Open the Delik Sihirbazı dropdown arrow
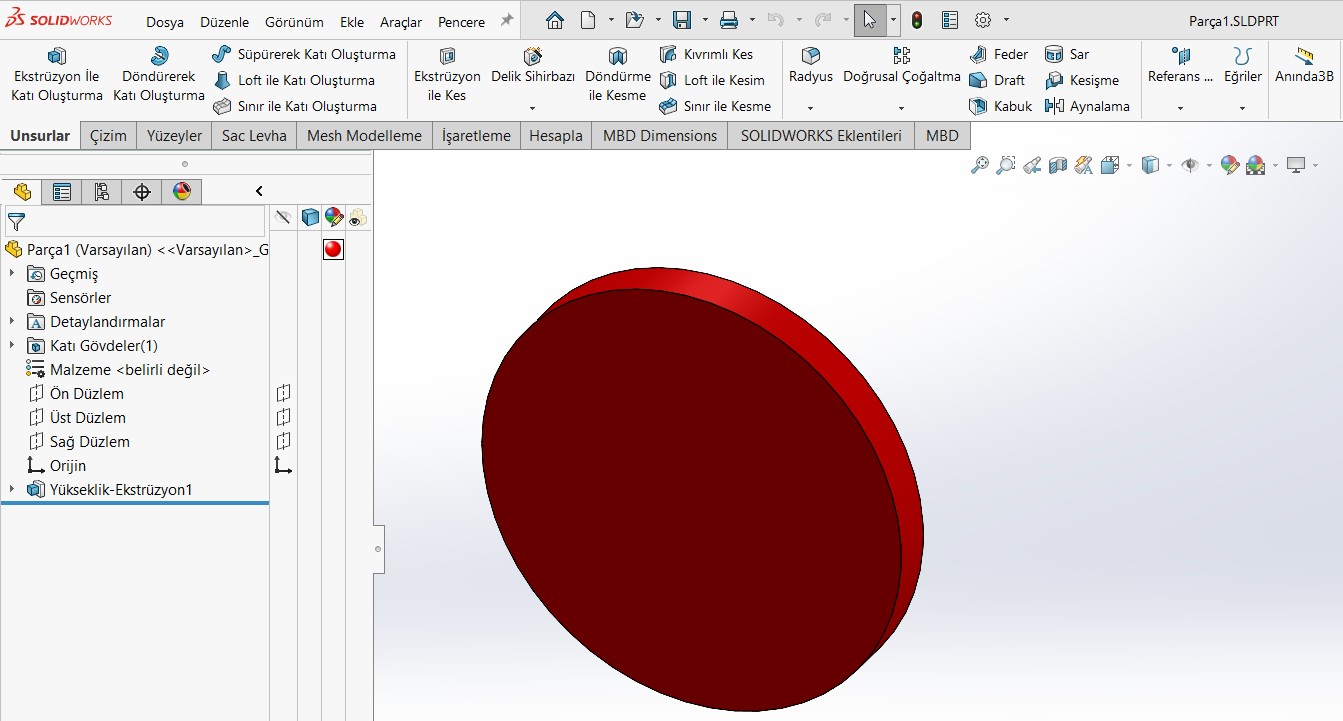 pyautogui.click(x=533, y=108)
